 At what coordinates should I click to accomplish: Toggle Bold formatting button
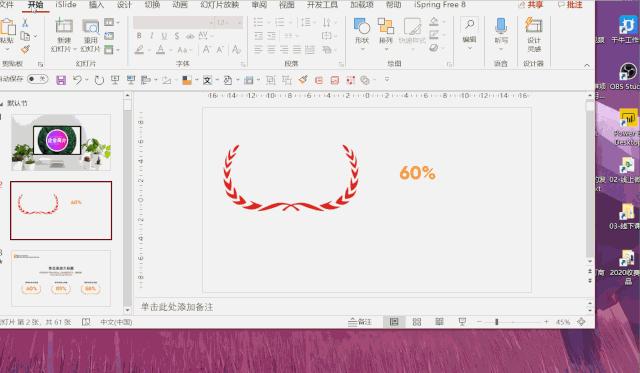[x=139, y=36]
